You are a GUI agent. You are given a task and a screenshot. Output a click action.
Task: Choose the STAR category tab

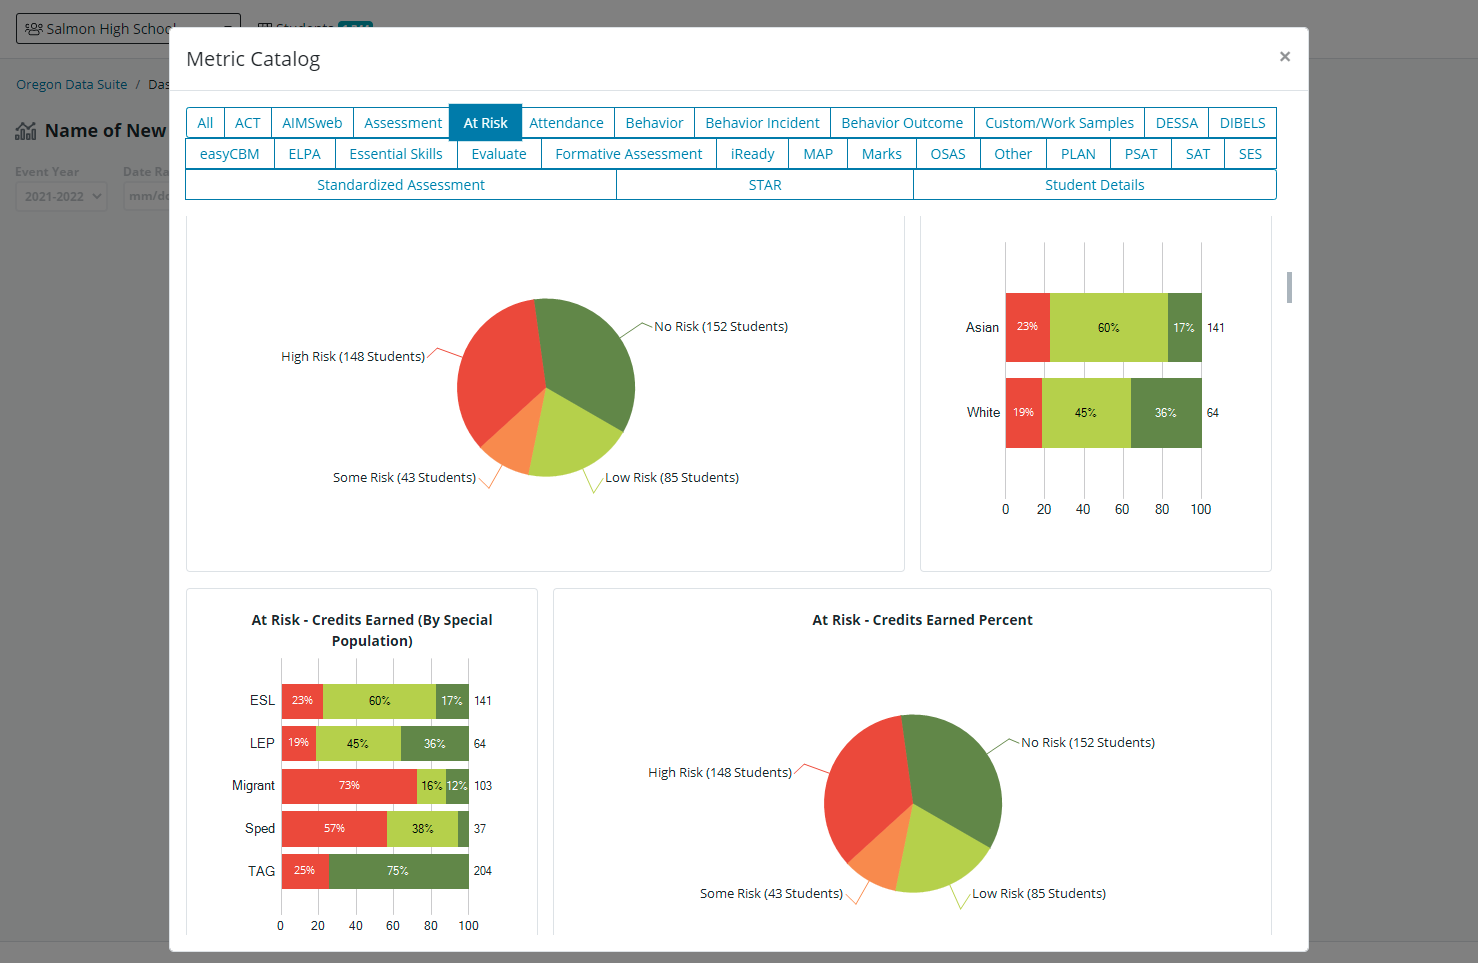[764, 185]
